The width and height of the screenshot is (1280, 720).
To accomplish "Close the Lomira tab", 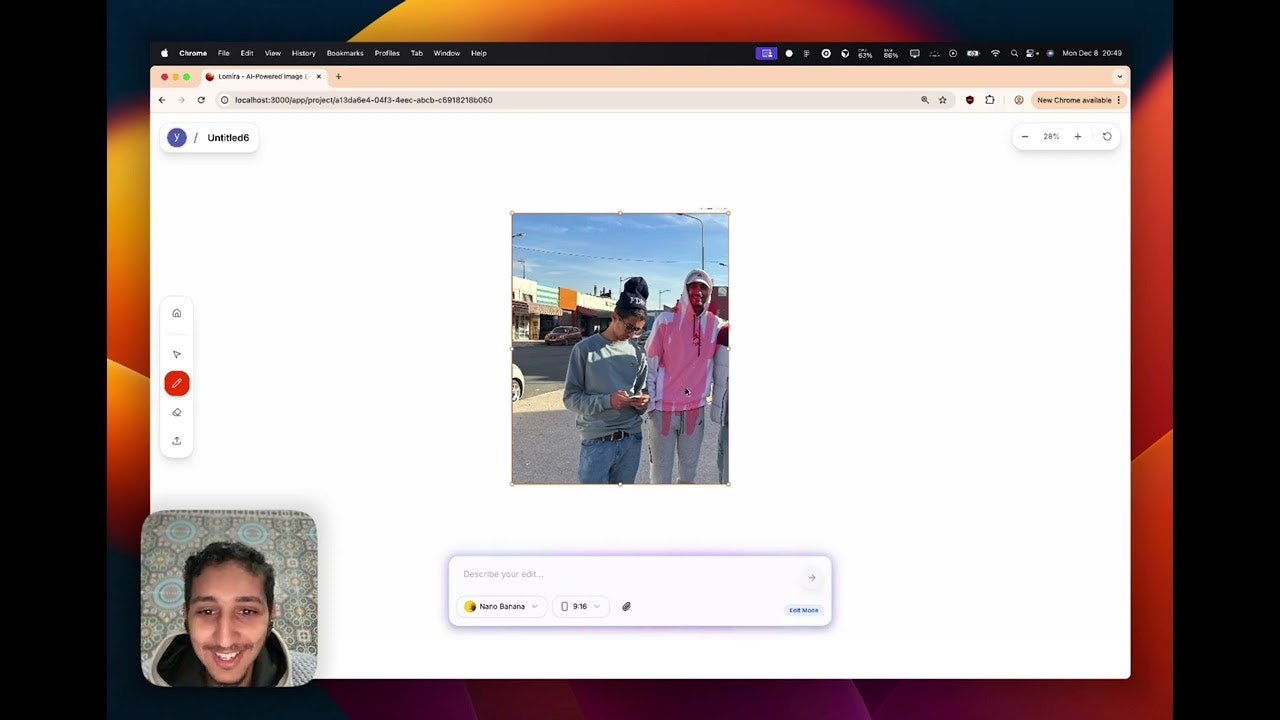I will 319,77.
